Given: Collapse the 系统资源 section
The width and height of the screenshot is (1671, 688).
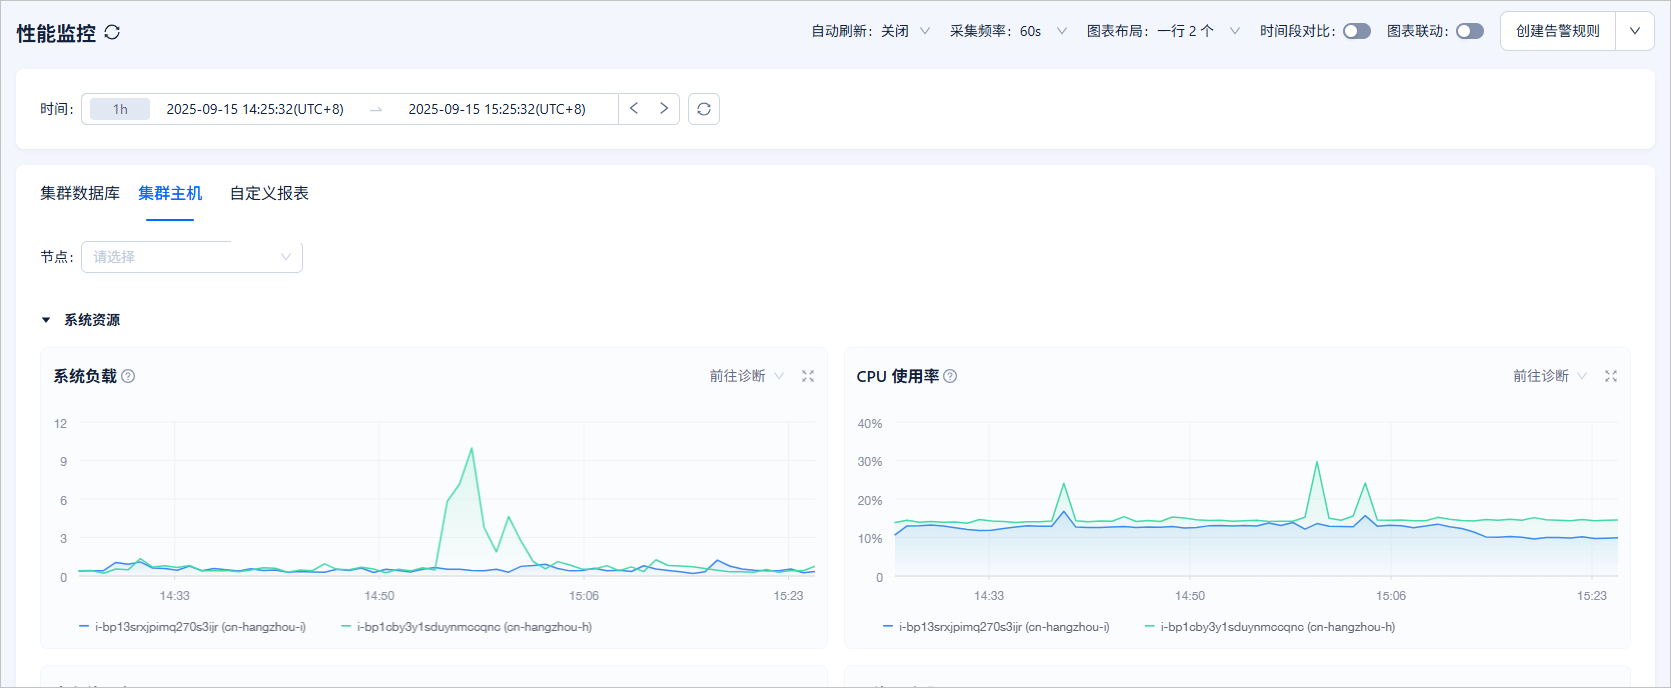Looking at the screenshot, I should pos(46,320).
